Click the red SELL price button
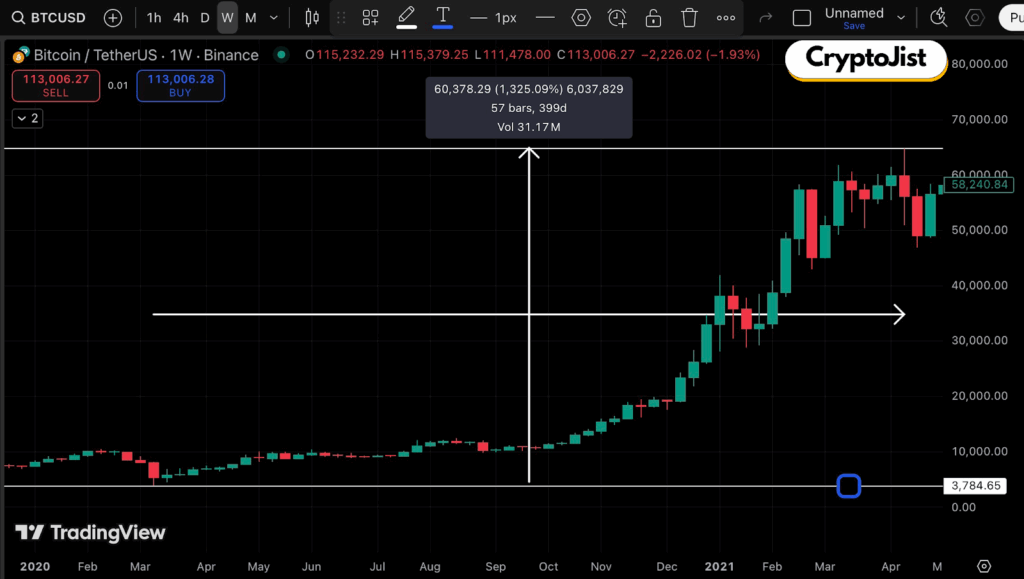 click(x=56, y=86)
